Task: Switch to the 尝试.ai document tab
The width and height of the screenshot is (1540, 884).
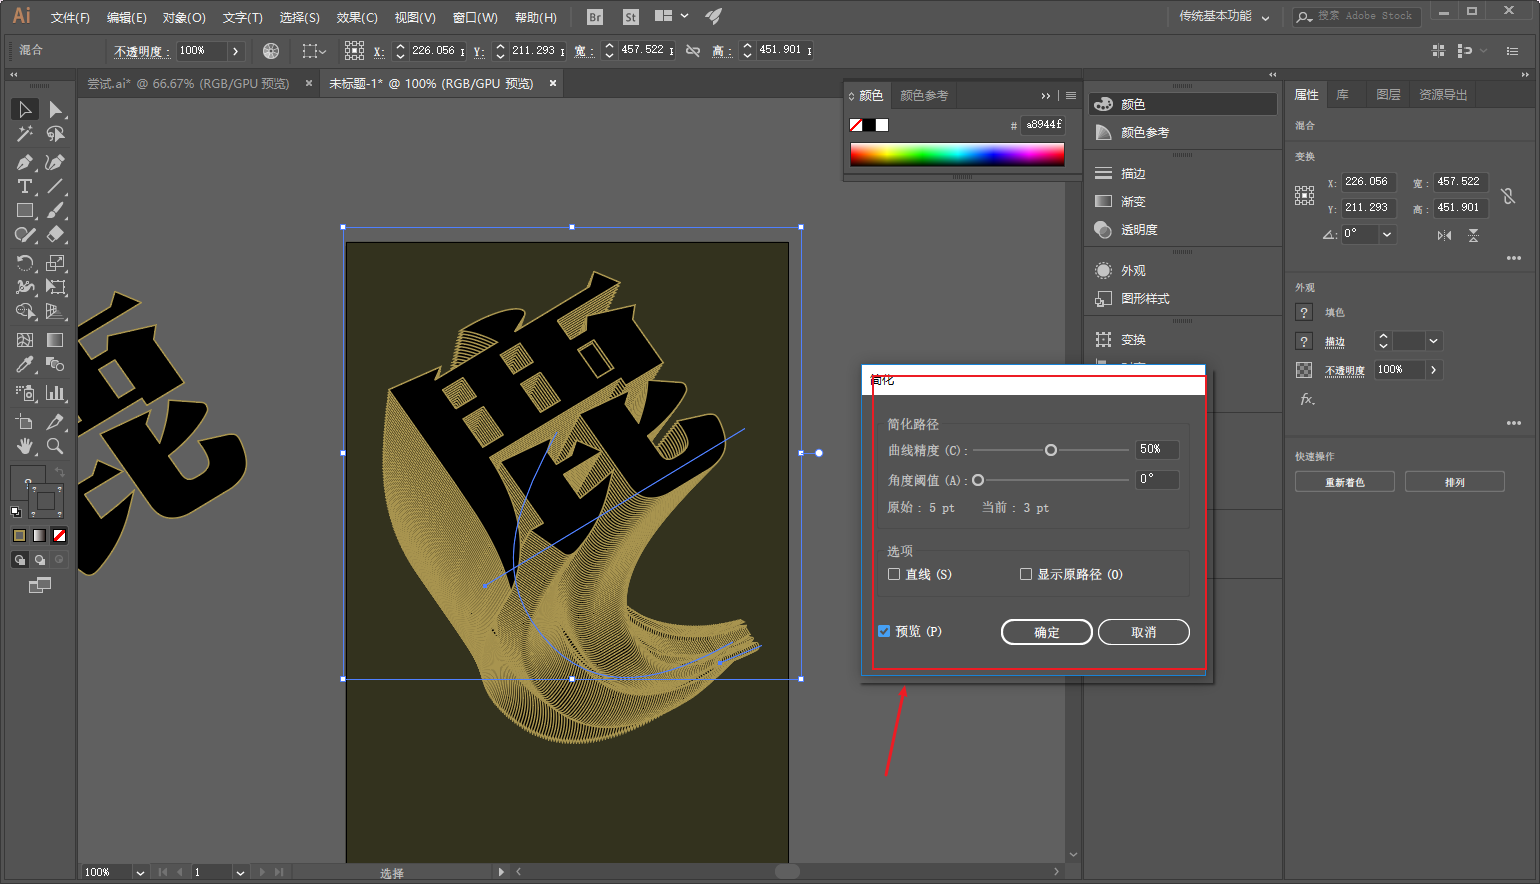Action: pyautogui.click(x=188, y=84)
